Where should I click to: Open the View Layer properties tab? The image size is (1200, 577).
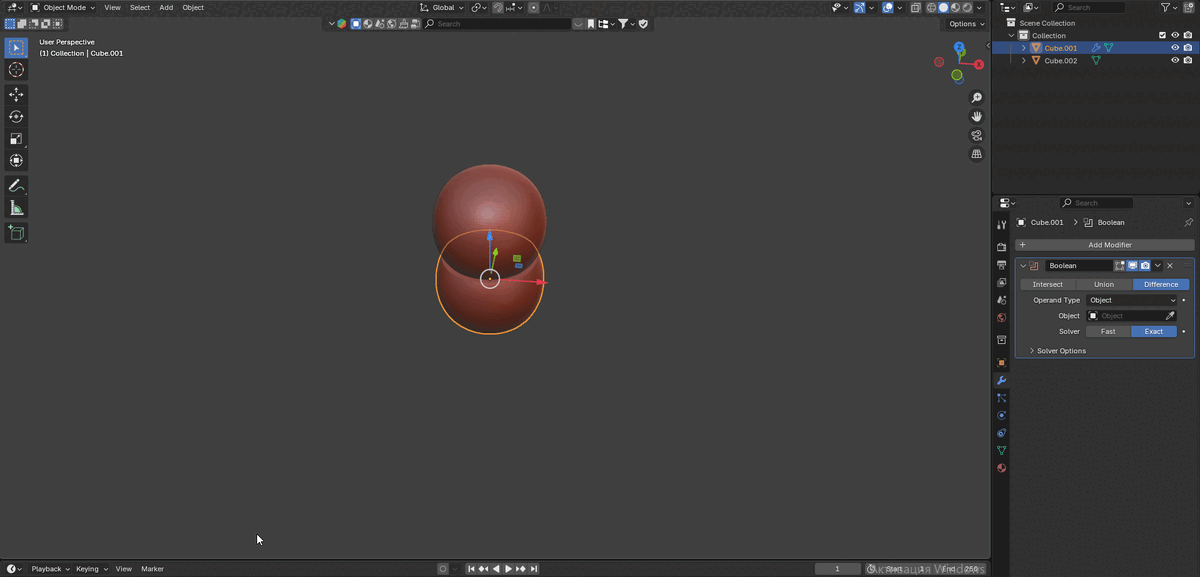coord(1001,283)
